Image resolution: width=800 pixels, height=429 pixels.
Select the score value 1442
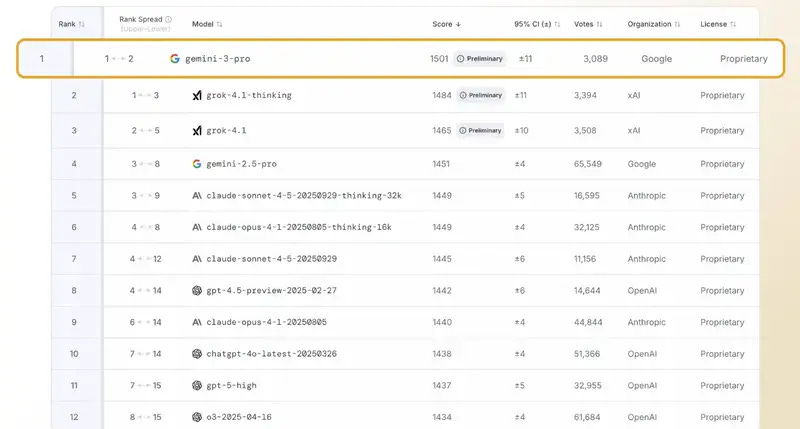pyautogui.click(x=442, y=290)
